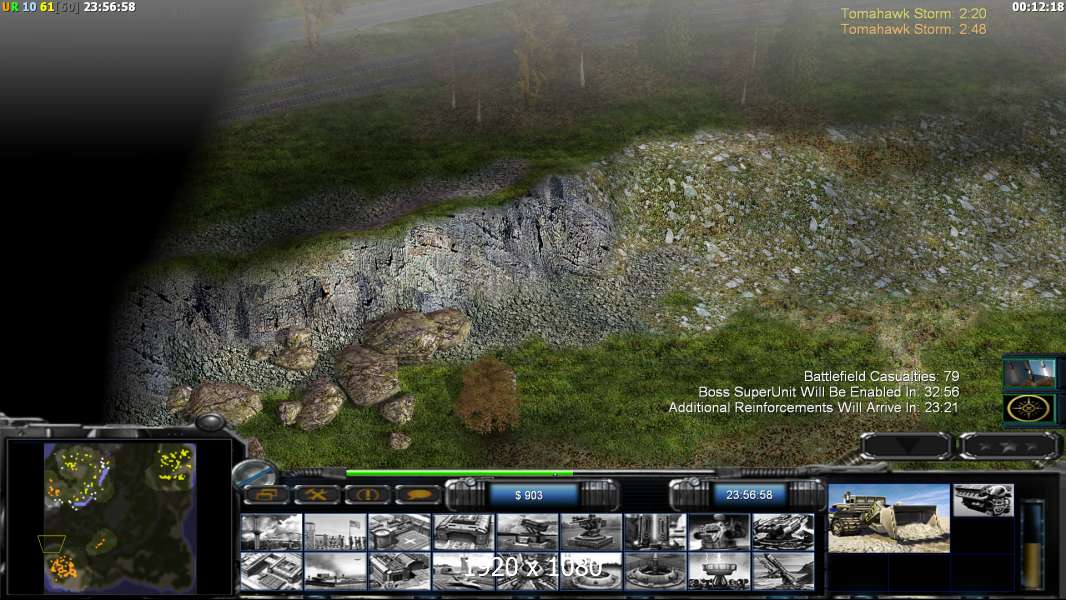
Task: Select barracks icon showing flag and soldiers
Action: click(335, 532)
